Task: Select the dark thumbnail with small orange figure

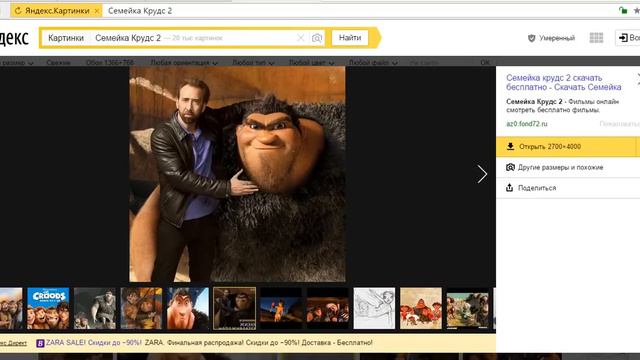Action: pyautogui.click(x=281, y=308)
